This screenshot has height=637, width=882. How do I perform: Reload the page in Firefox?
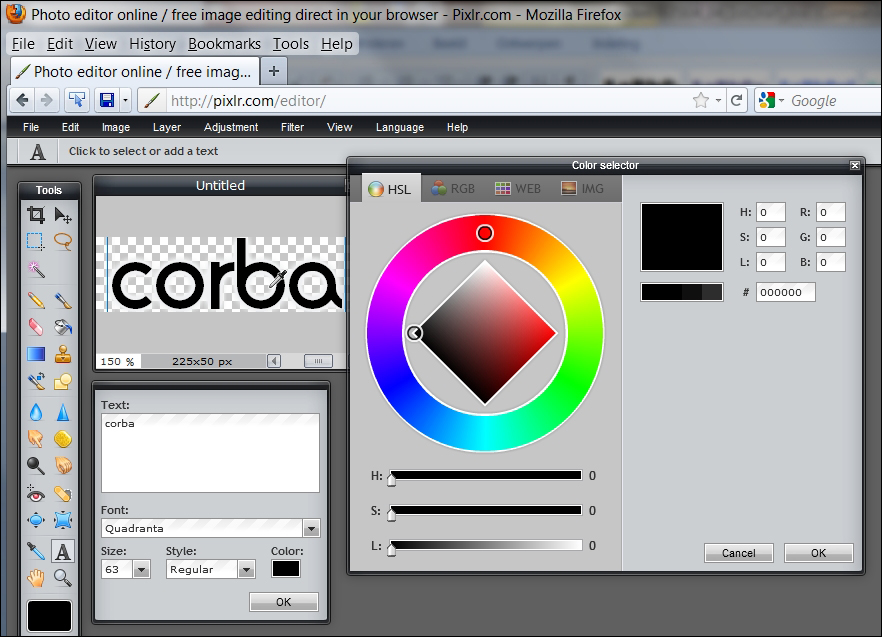(737, 100)
